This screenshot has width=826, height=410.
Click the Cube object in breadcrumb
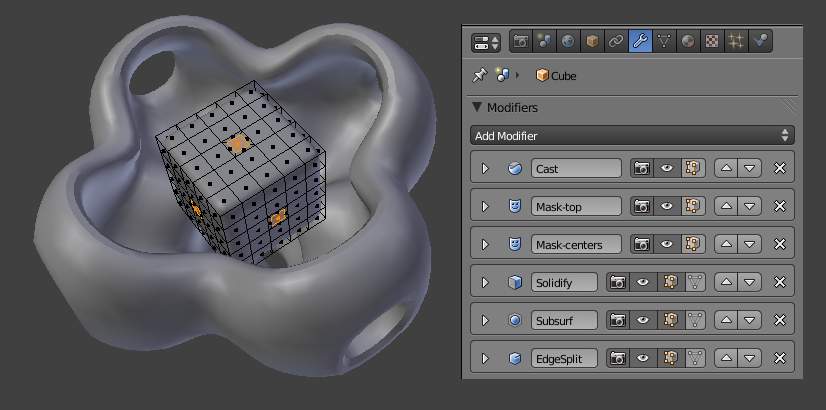coord(556,75)
